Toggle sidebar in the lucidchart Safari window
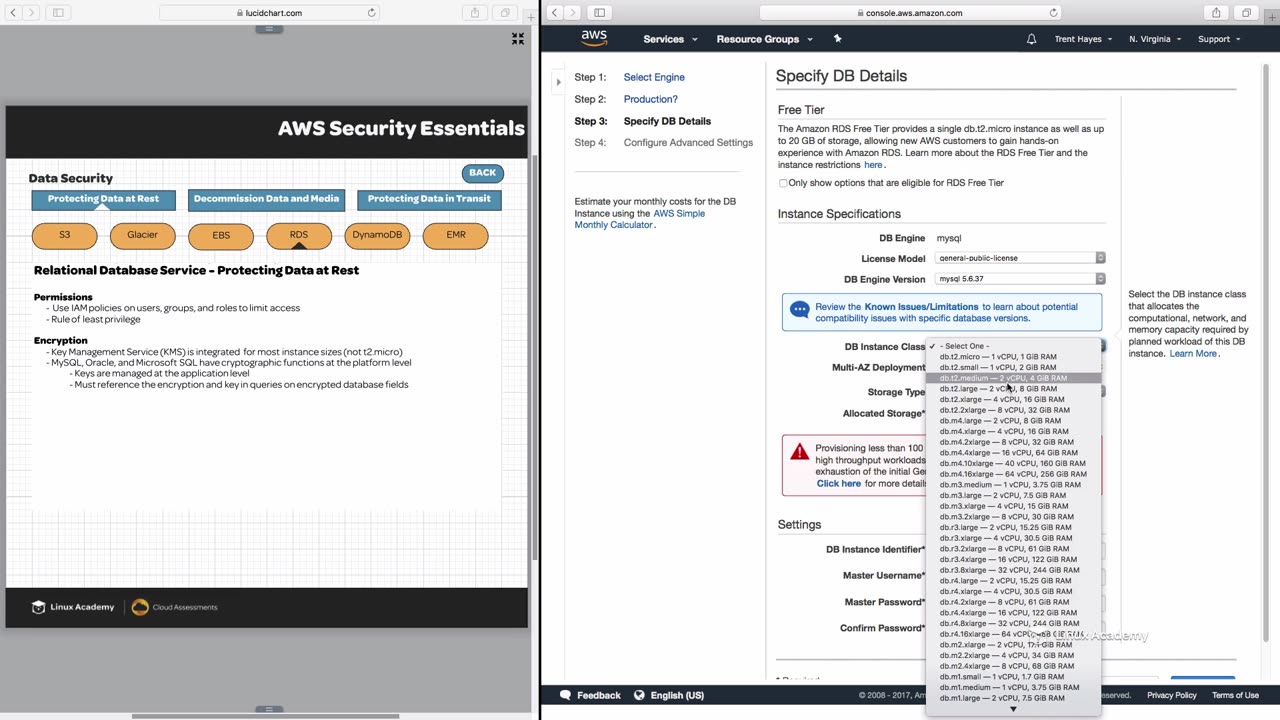1280x720 pixels. click(x=58, y=13)
